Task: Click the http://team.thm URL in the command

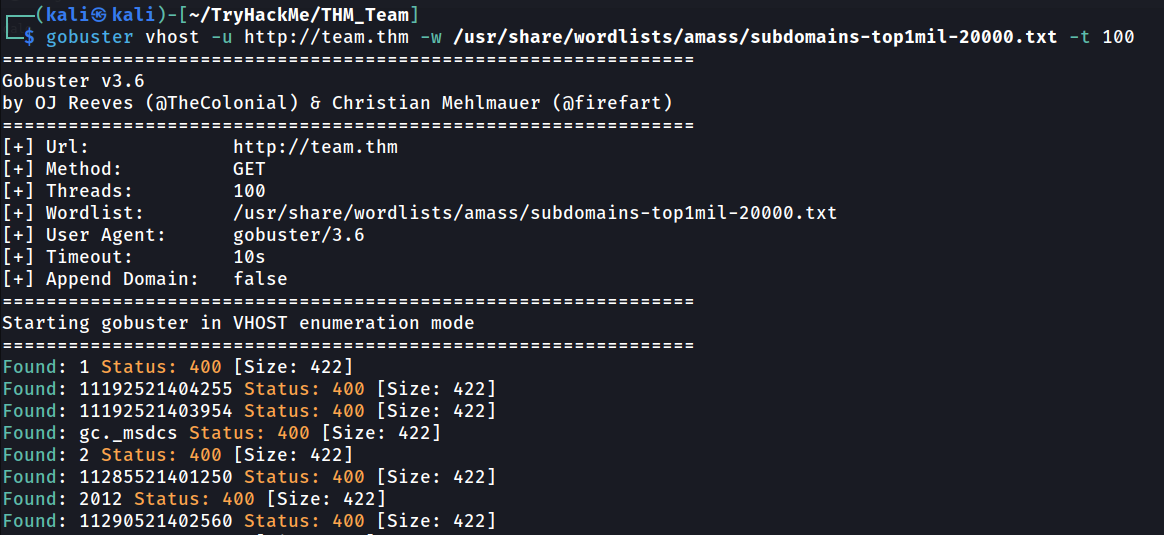Action: coord(327,37)
